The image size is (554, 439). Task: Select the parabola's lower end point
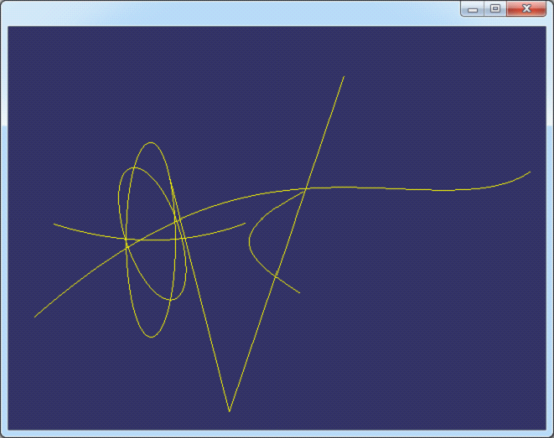299,292
